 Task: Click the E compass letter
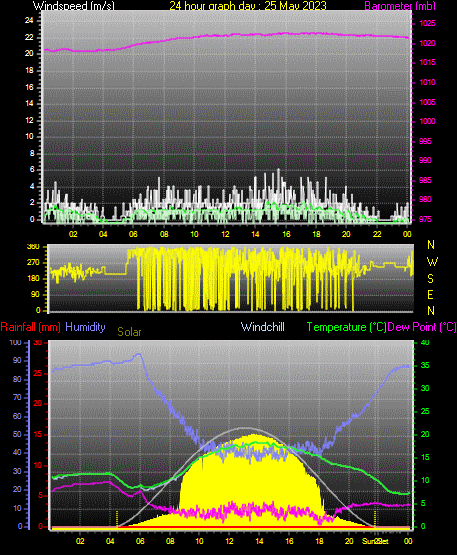click(430, 294)
